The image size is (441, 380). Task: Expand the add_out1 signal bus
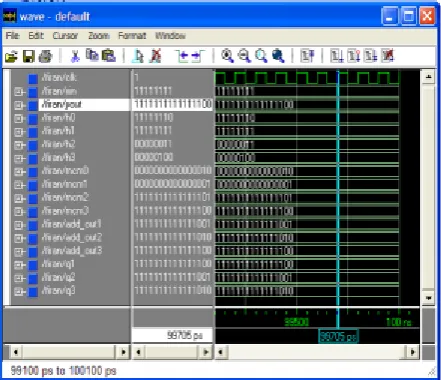point(19,225)
